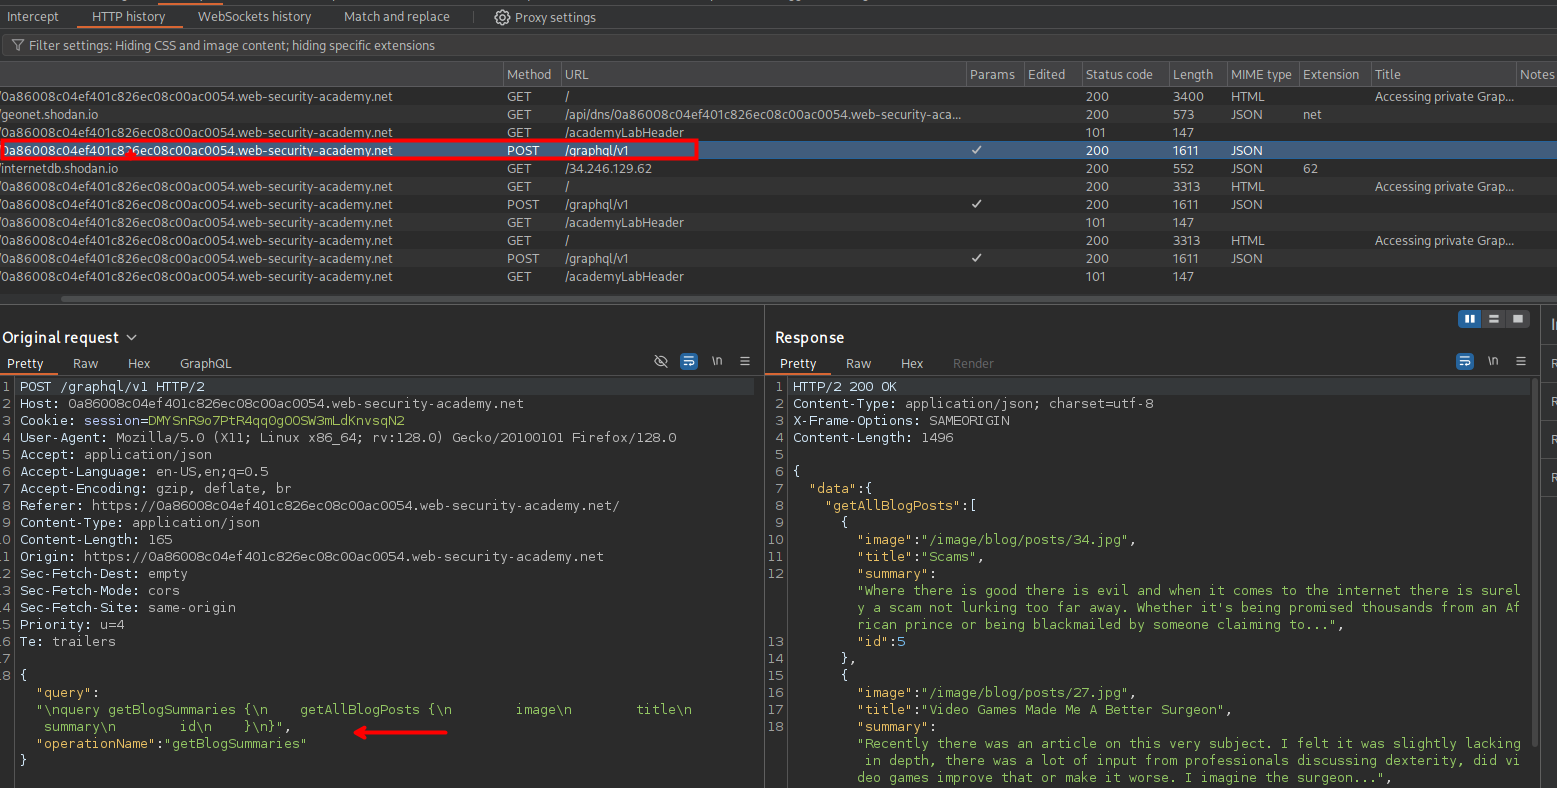Switch response view to Raw tab
Viewport: 1557px width, 788px height.
pos(858,363)
